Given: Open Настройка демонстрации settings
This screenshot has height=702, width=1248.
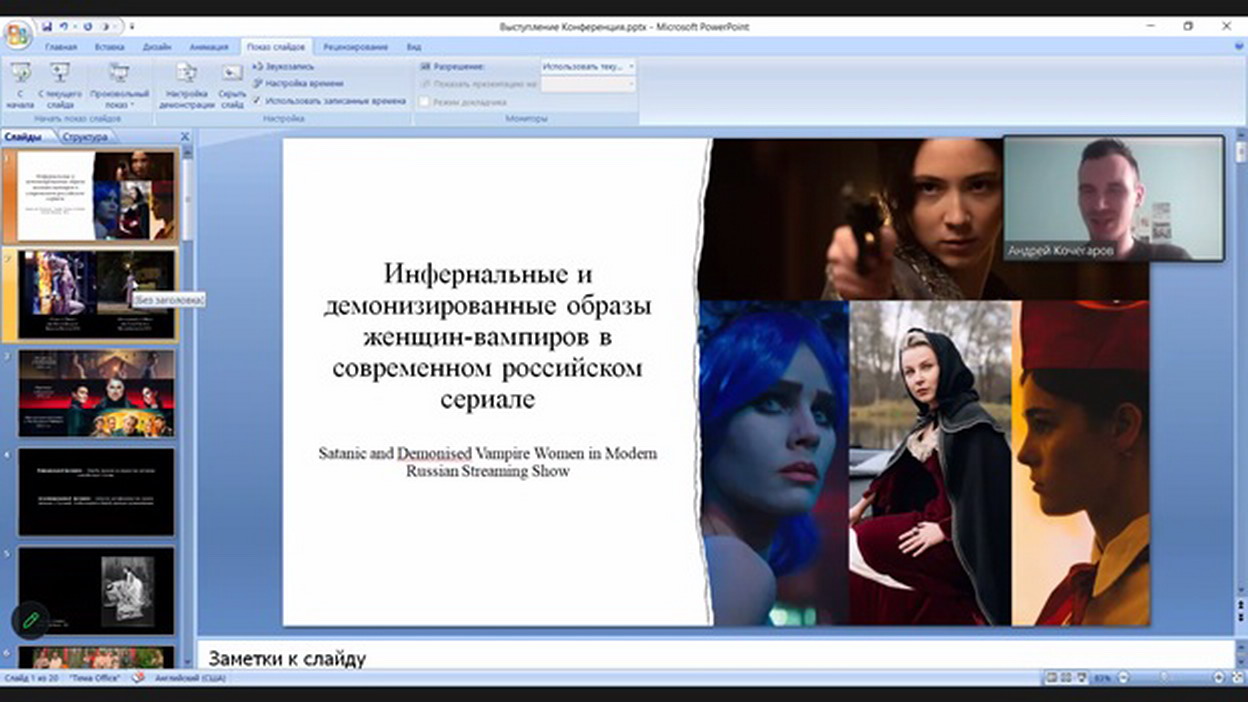Looking at the screenshot, I should click(186, 85).
